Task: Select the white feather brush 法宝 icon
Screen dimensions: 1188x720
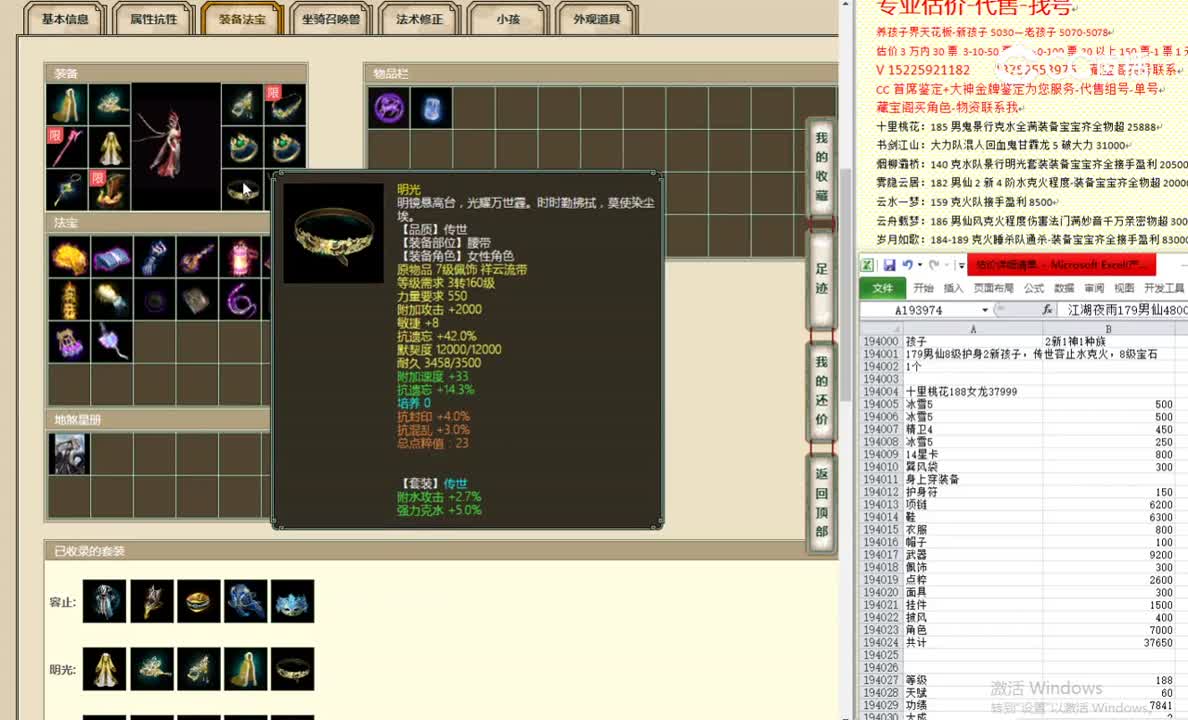Action: pos(112,300)
